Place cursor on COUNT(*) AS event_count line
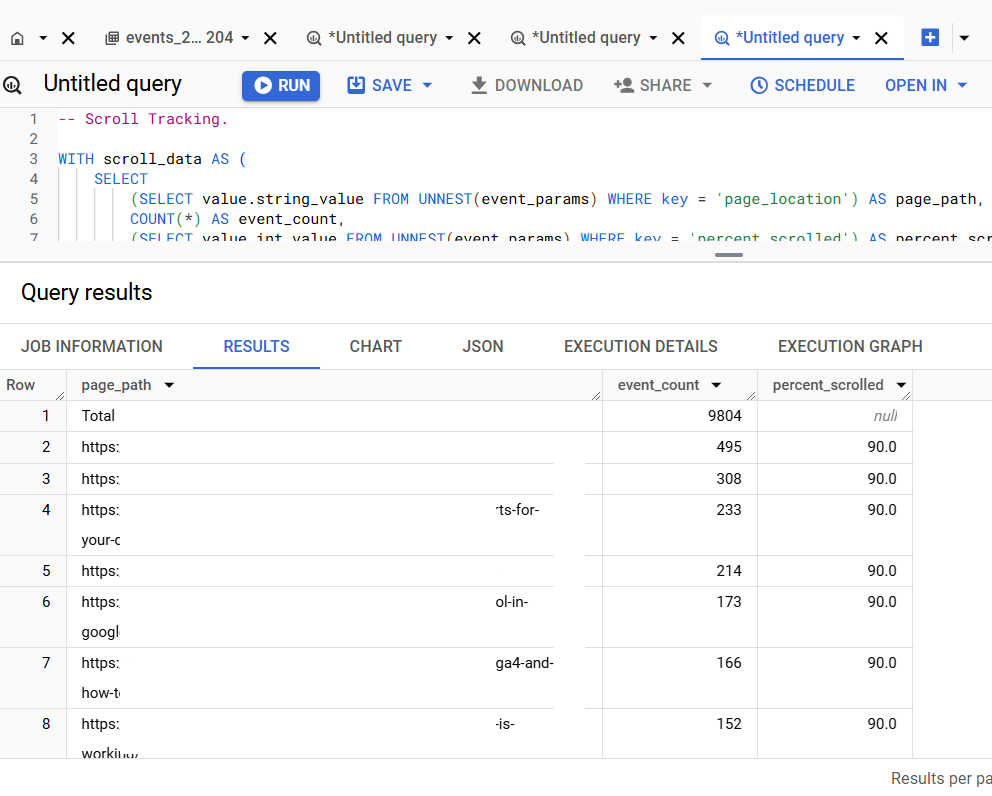 tap(237, 219)
